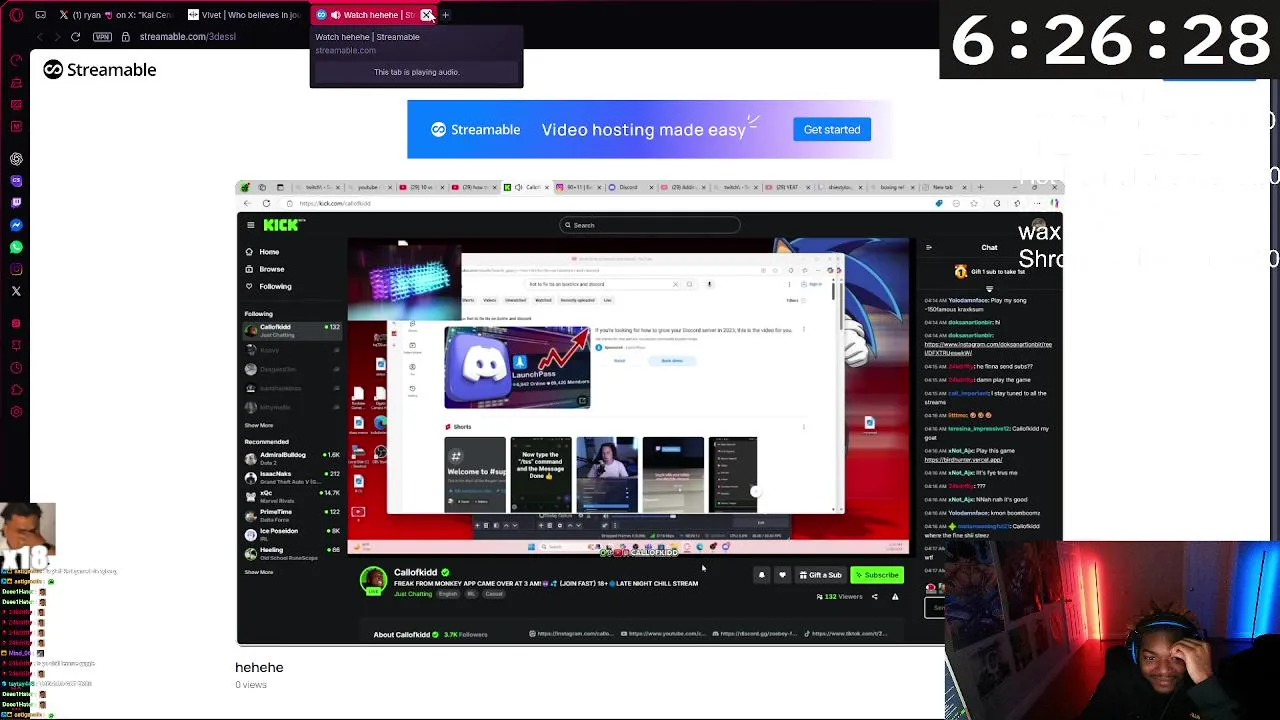Go back with the browser back arrow
This screenshot has height=720, width=1280.
click(x=39, y=37)
